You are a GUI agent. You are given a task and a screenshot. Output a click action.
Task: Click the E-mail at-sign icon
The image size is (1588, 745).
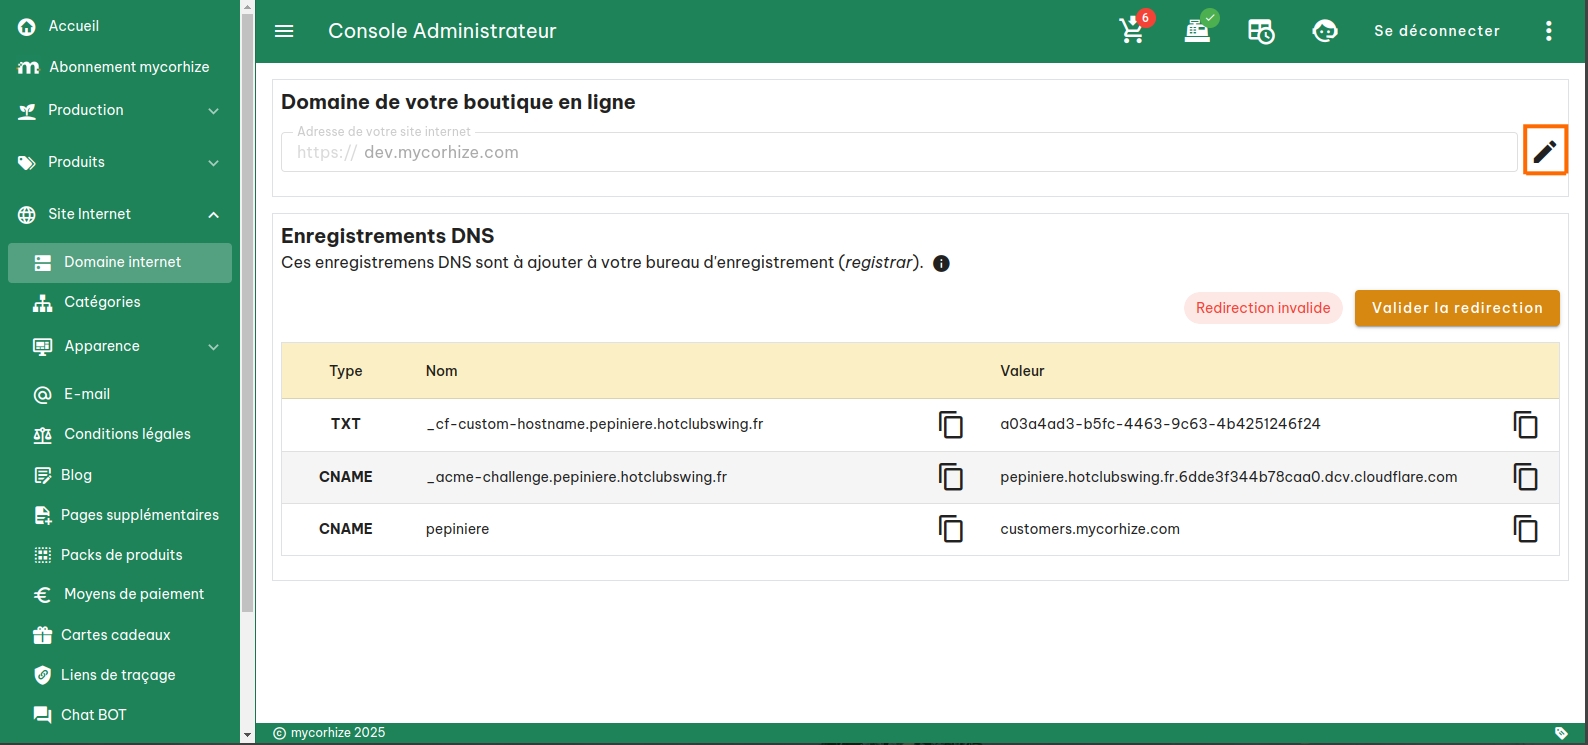tap(42, 395)
